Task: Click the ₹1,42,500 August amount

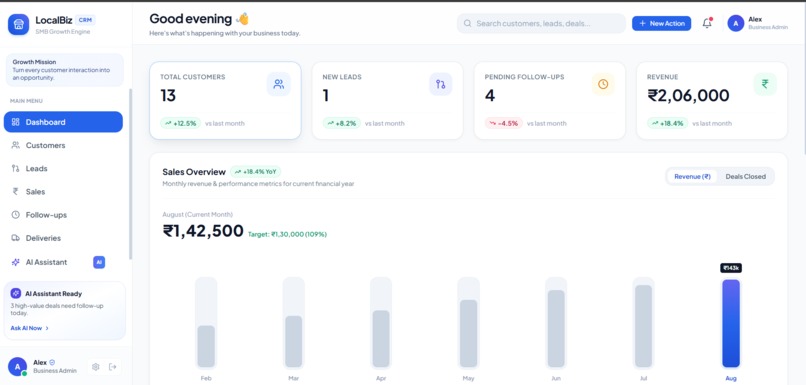Action: coord(203,231)
